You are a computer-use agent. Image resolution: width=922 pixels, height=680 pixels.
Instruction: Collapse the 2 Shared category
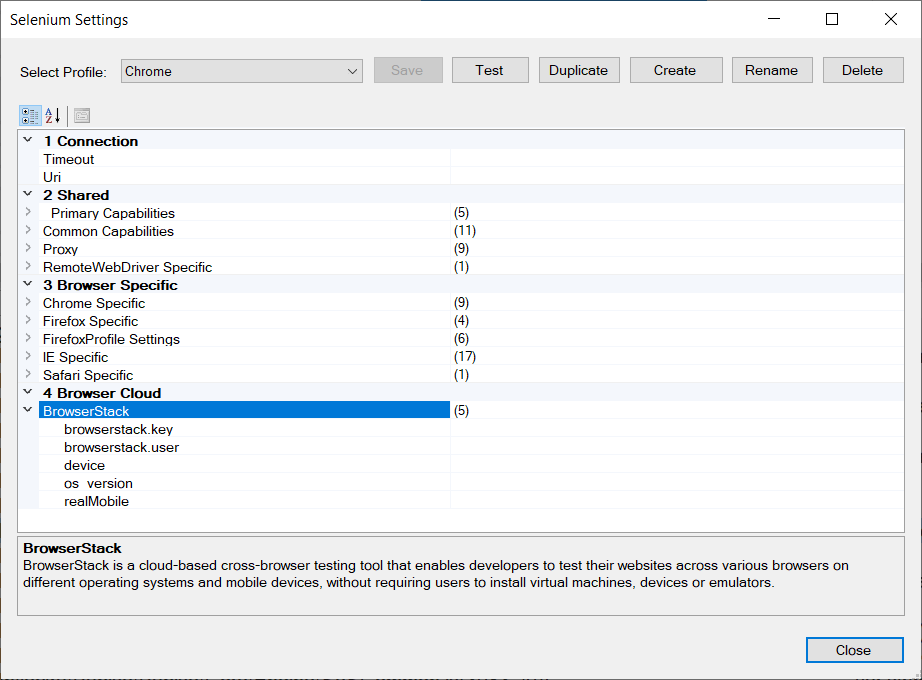[x=28, y=194]
